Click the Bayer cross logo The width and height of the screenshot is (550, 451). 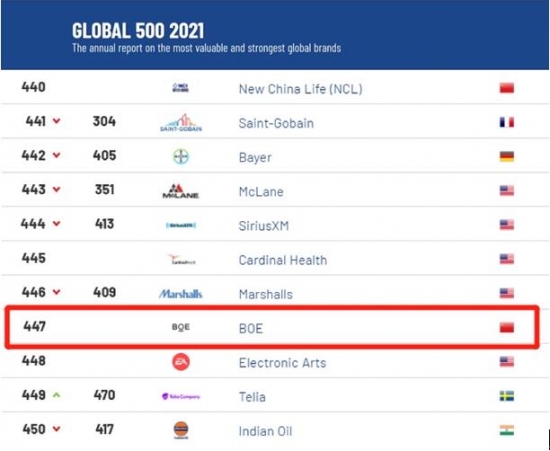[181, 157]
